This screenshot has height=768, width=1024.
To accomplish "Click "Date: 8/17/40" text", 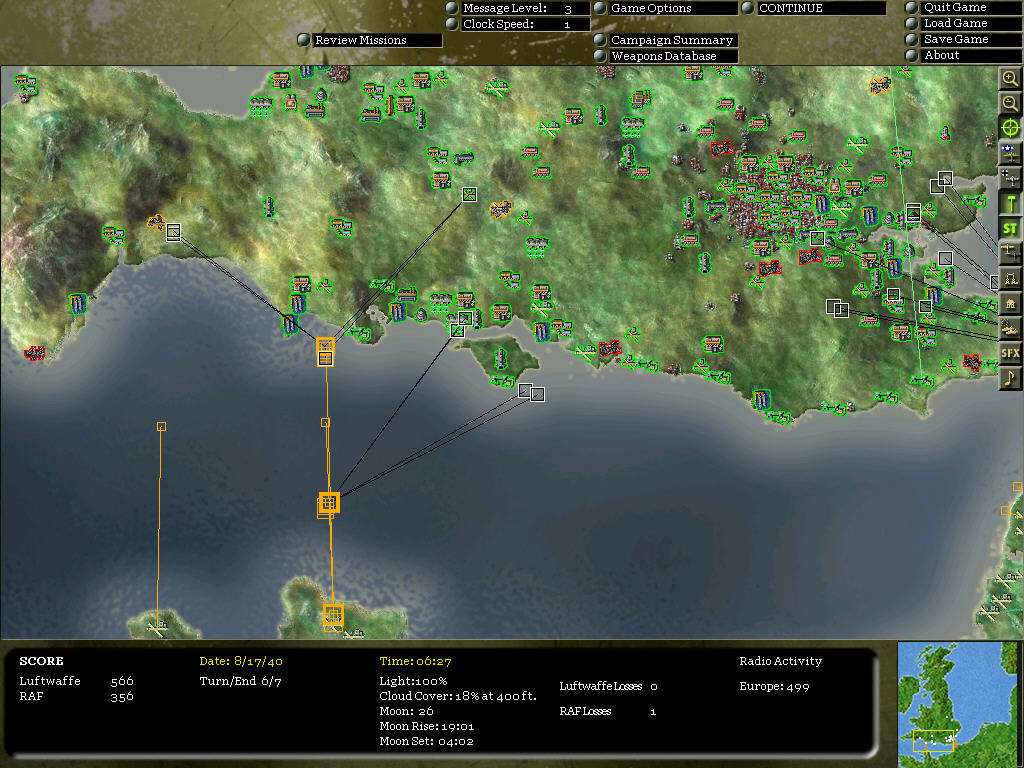I will click(x=241, y=661).
